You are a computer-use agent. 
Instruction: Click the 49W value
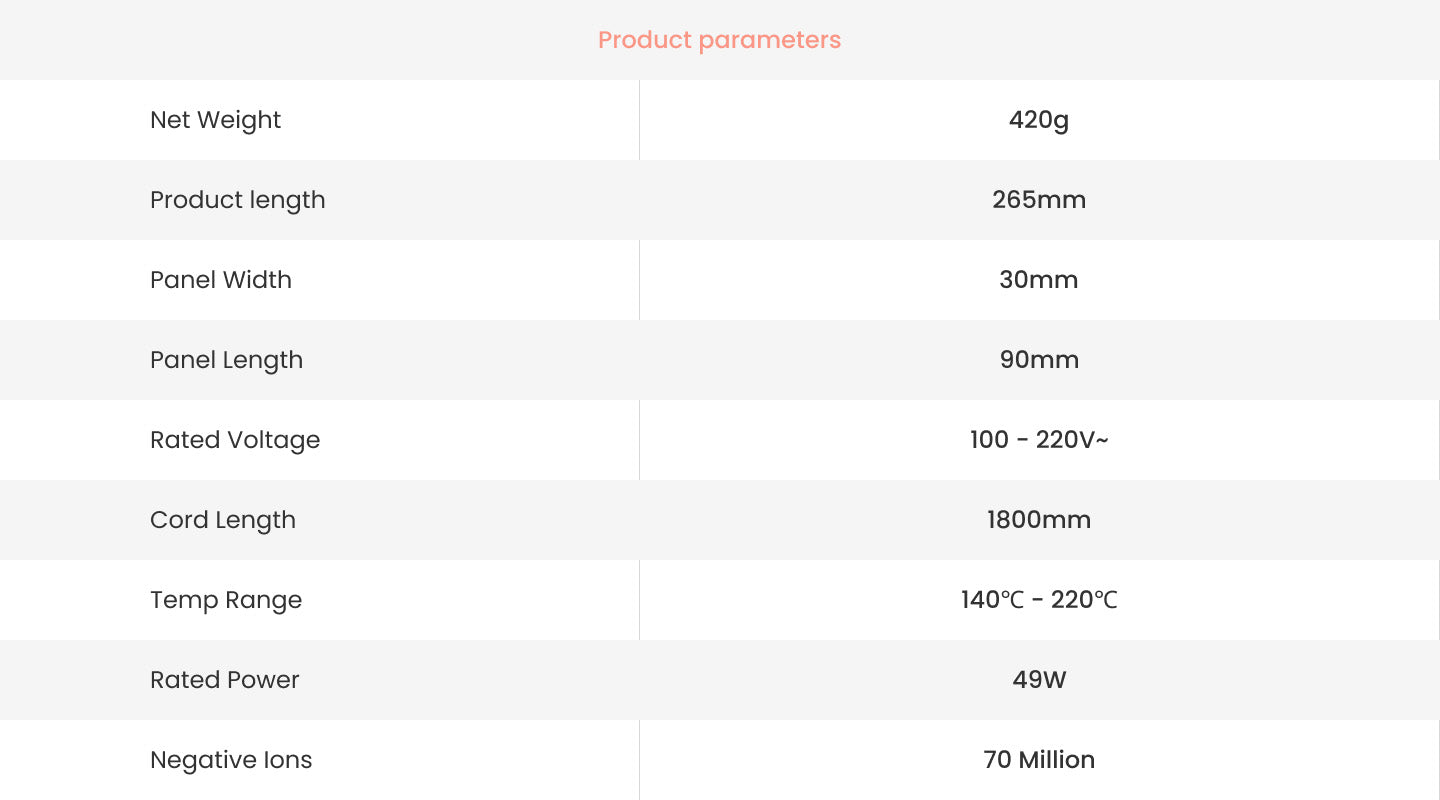1039,680
